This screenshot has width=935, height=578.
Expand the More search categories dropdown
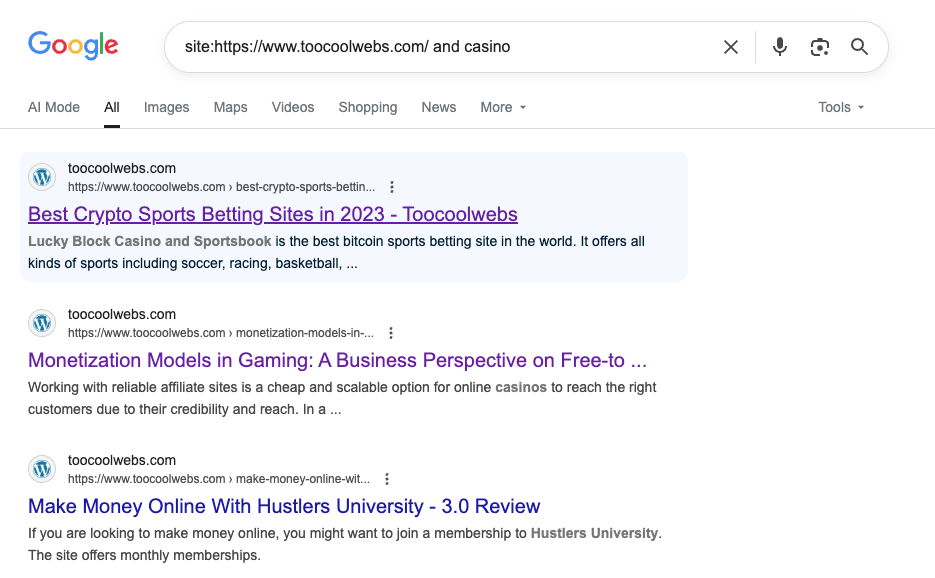pos(503,107)
